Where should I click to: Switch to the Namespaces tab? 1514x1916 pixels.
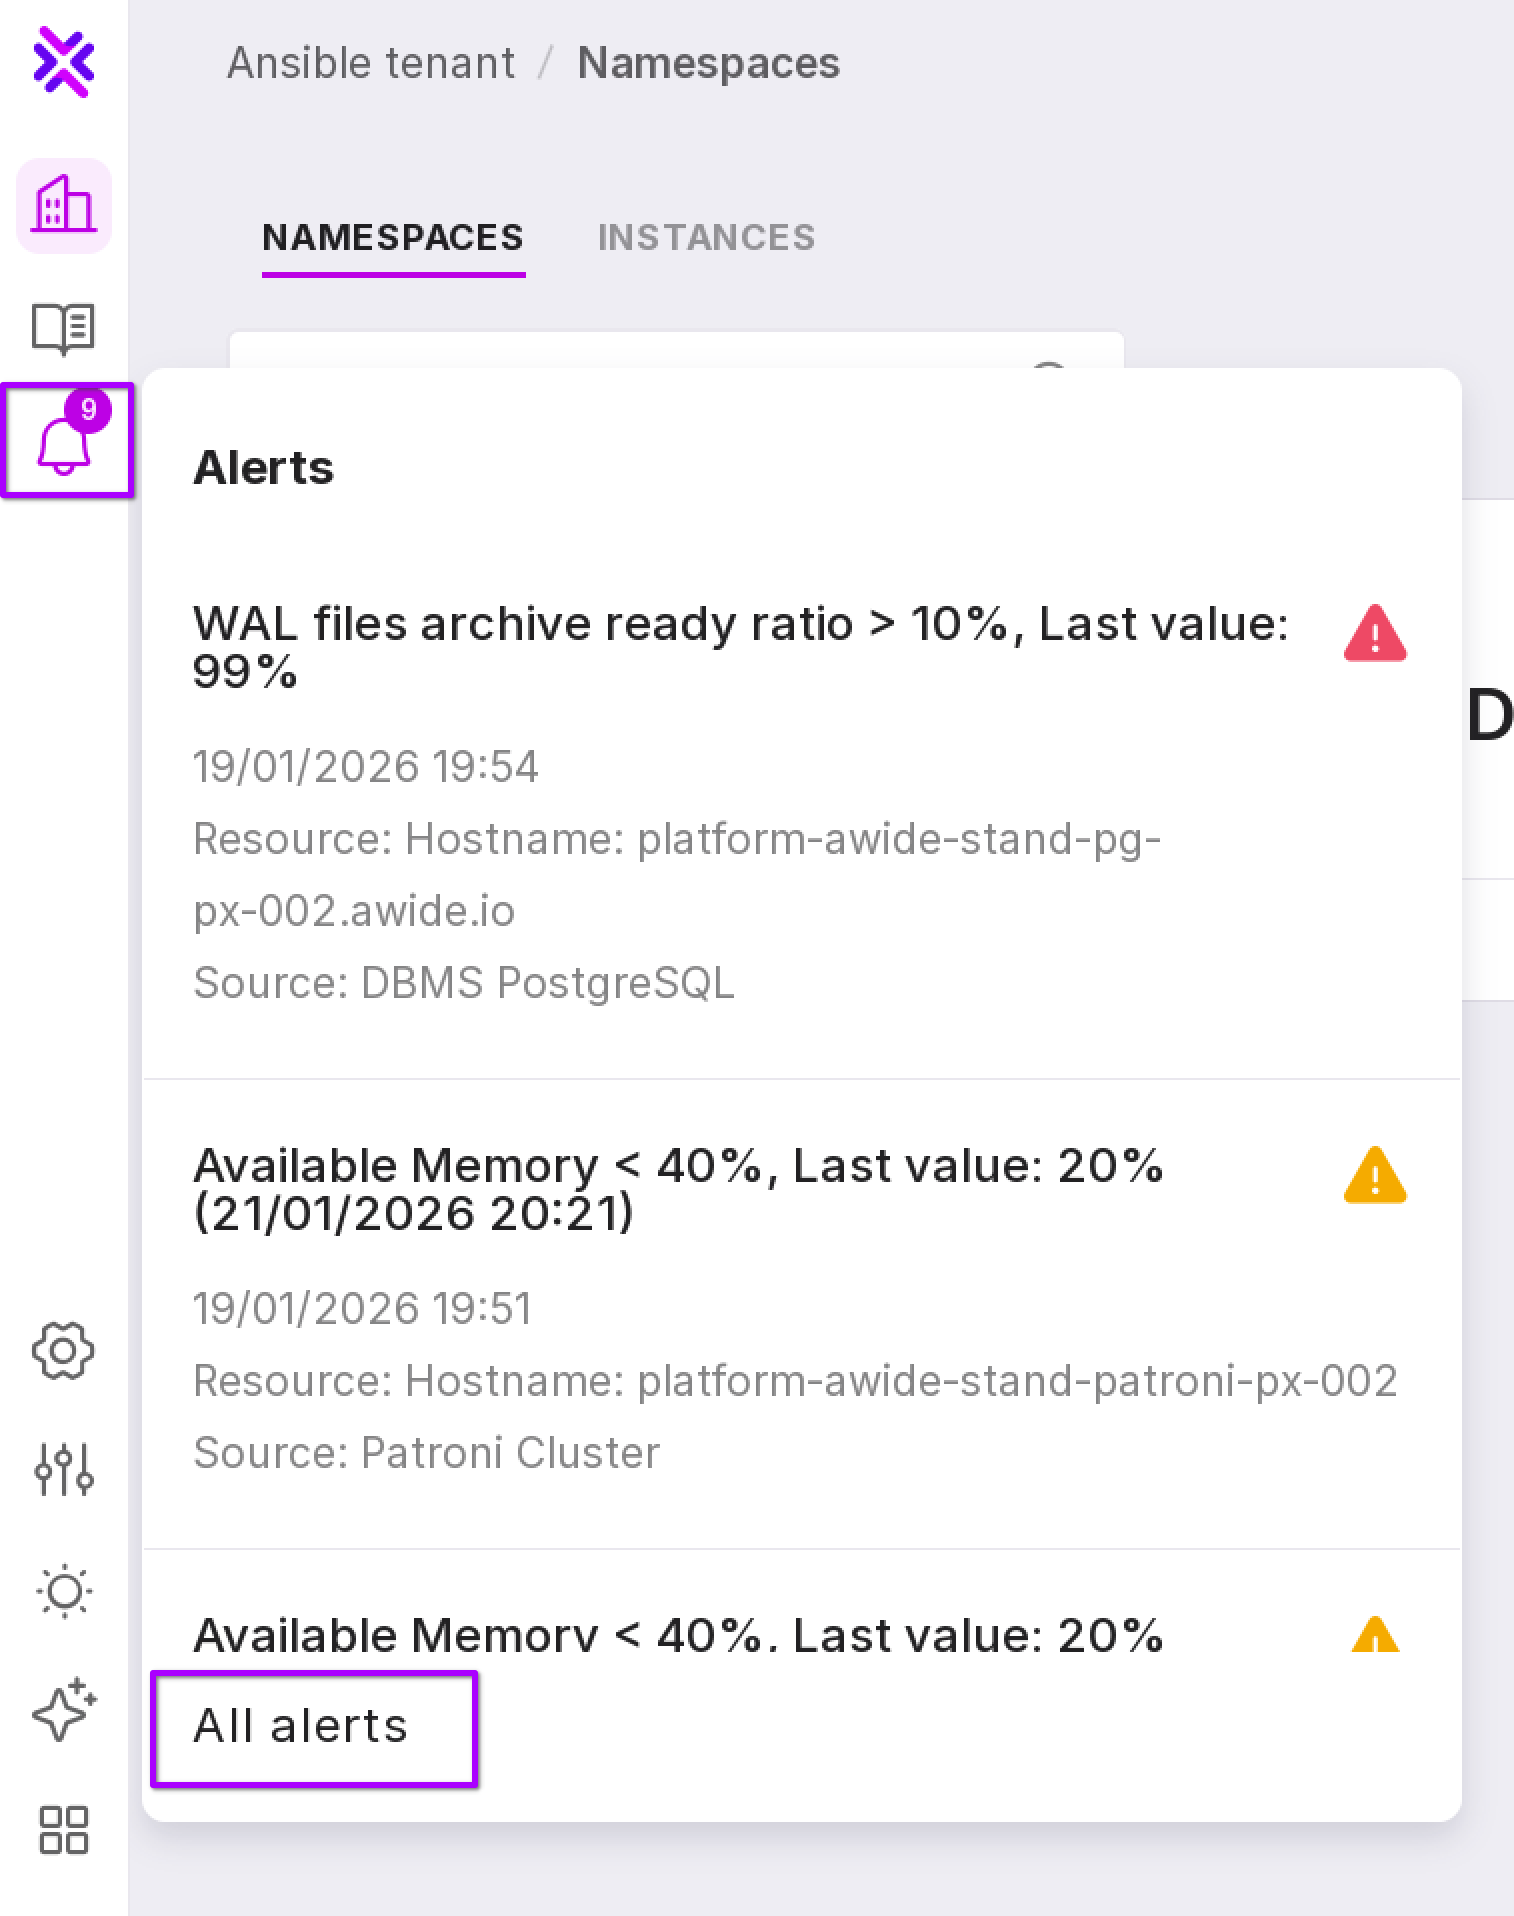[x=393, y=238]
